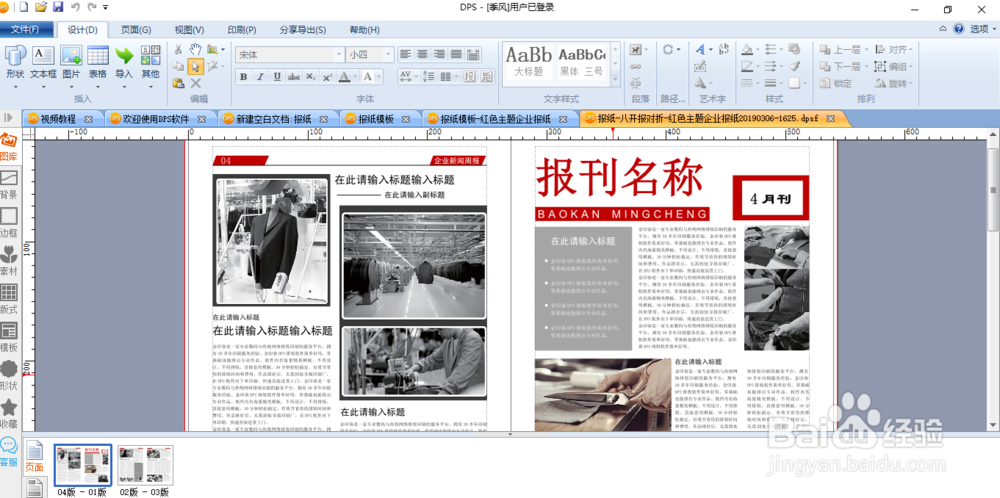Select the arrow pointer tool

[196, 66]
